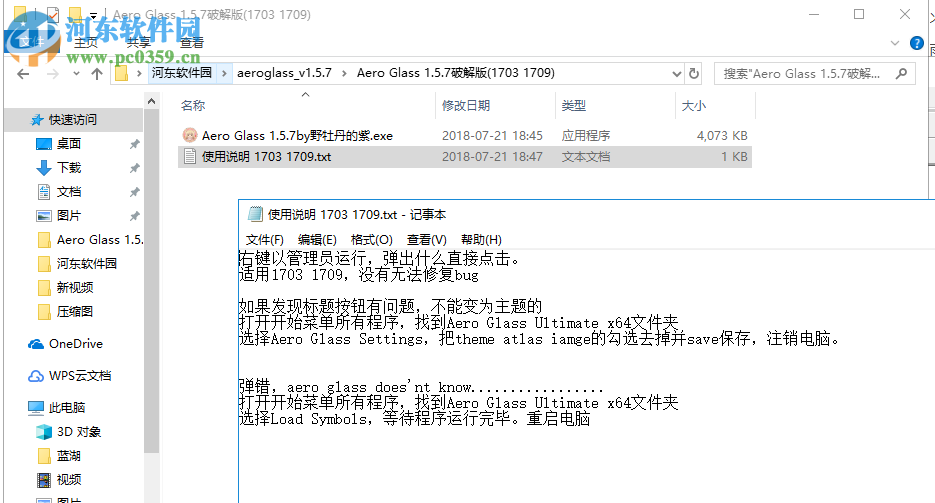Viewport: 935px width, 503px height.
Task: Click the 3D 对象 cube icon
Action: tap(44, 432)
